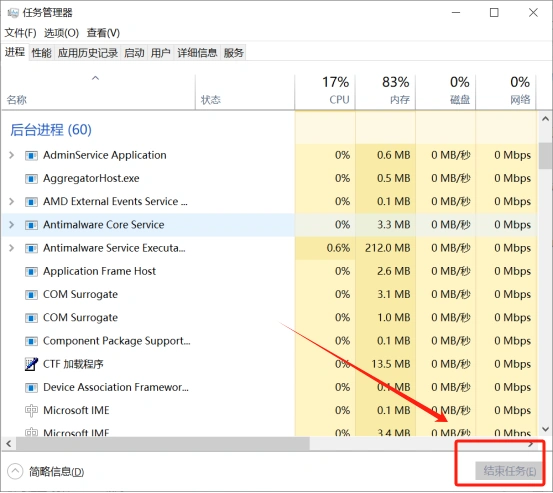Click the Device Association Framework icon
The image size is (553, 493).
pos(31,388)
